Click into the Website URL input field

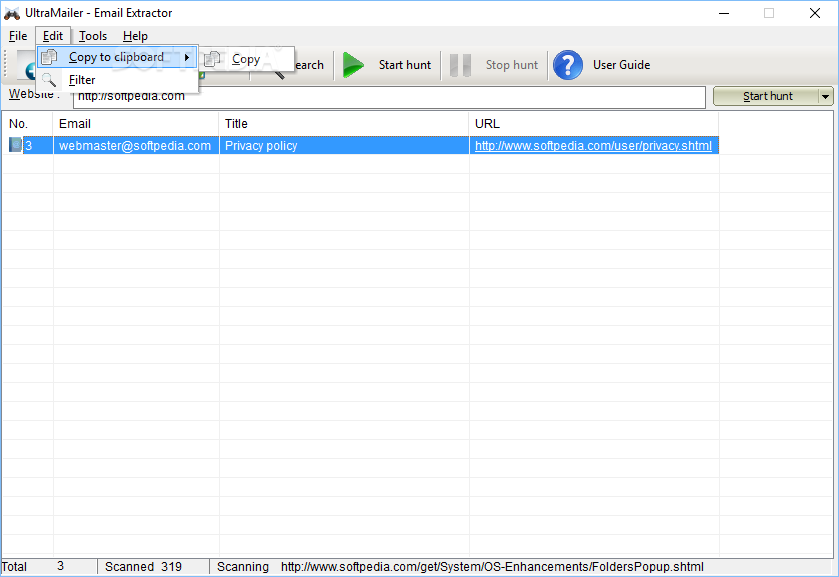[389, 97]
